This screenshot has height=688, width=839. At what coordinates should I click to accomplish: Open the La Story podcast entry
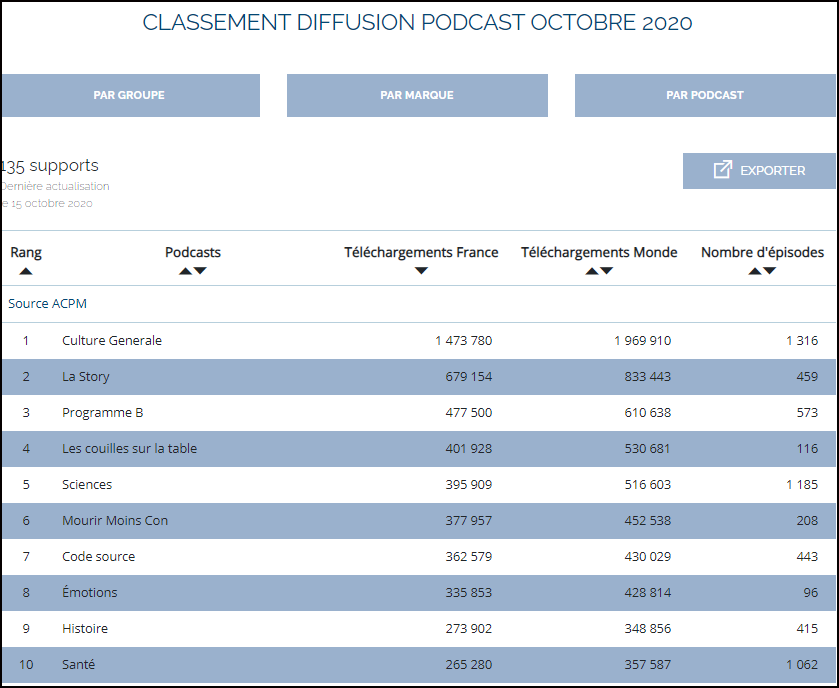(84, 376)
